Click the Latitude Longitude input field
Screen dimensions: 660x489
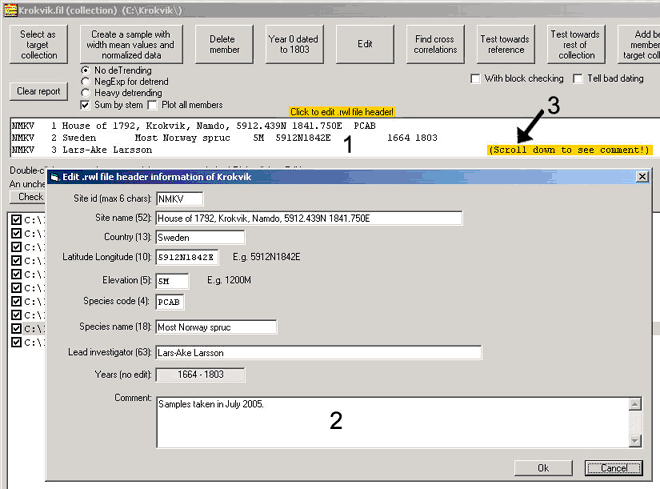tap(187, 258)
